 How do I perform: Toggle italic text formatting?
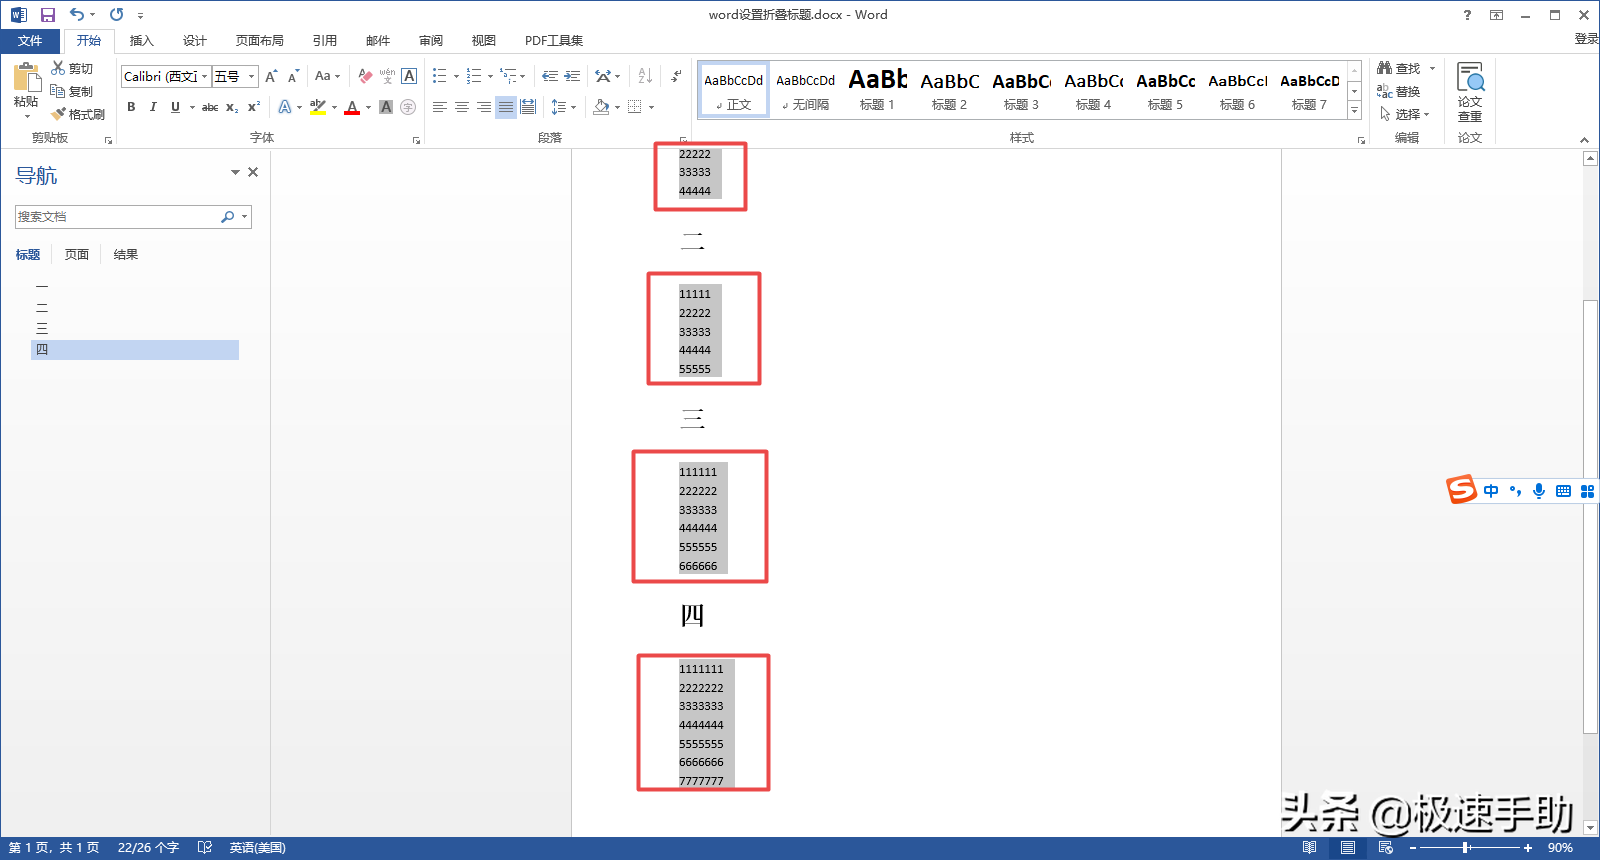(x=153, y=107)
